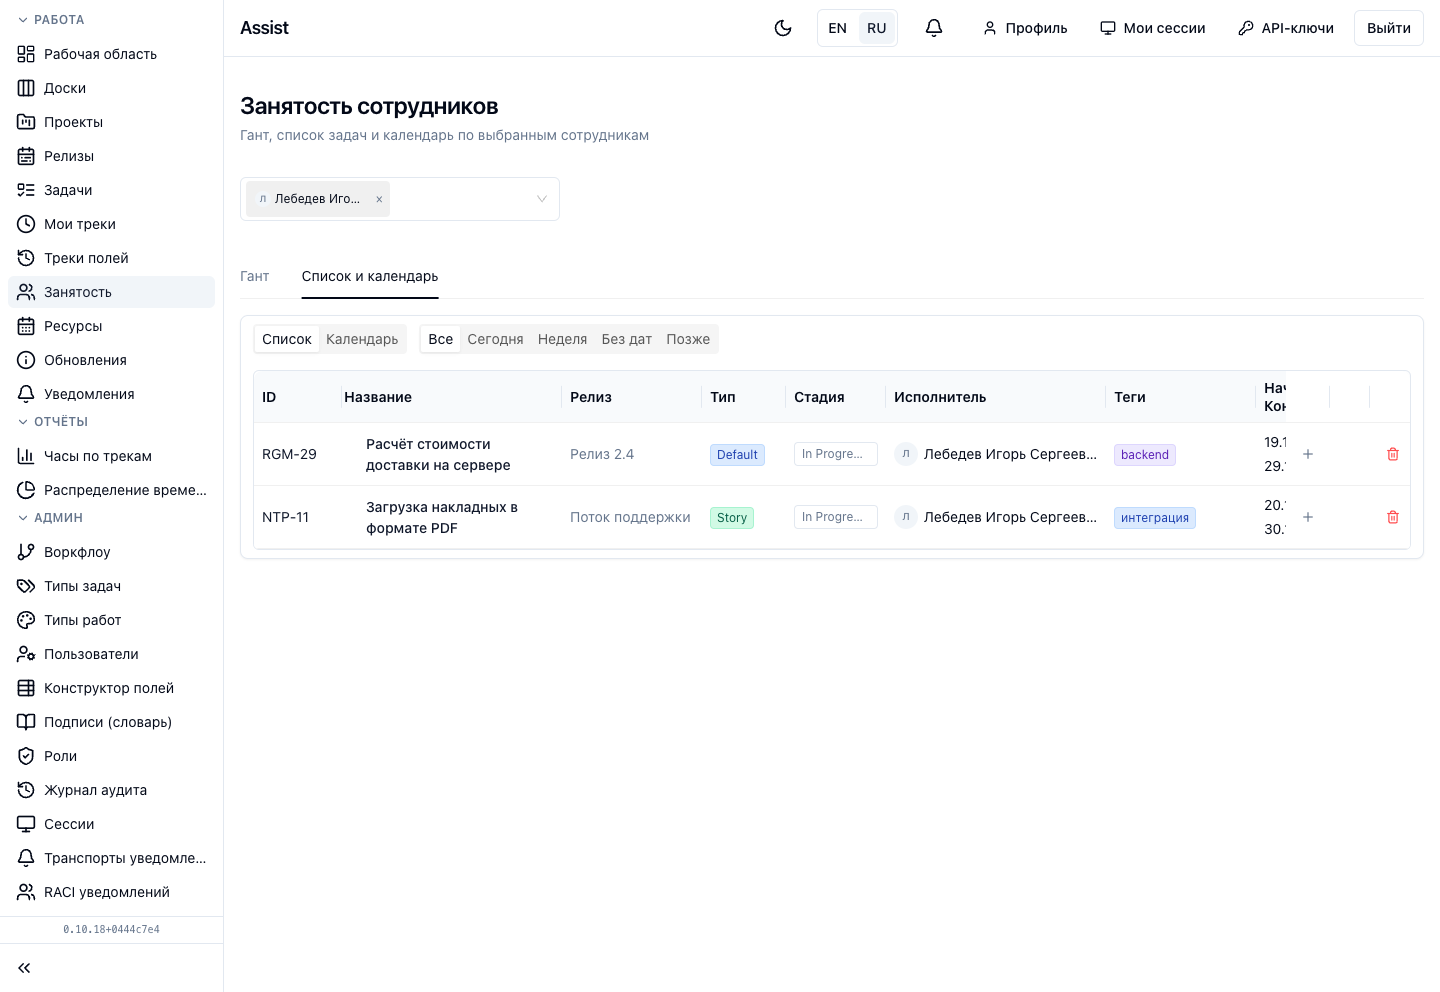This screenshot has width=1440, height=992.
Task: Open Доски in sidebar
Action: pyautogui.click(x=111, y=88)
